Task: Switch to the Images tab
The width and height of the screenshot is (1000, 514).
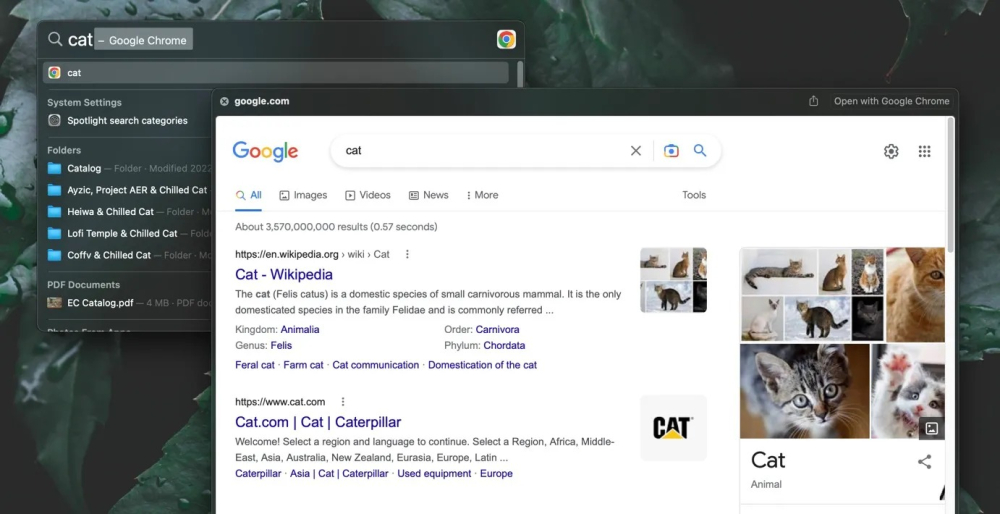Action: [303, 195]
